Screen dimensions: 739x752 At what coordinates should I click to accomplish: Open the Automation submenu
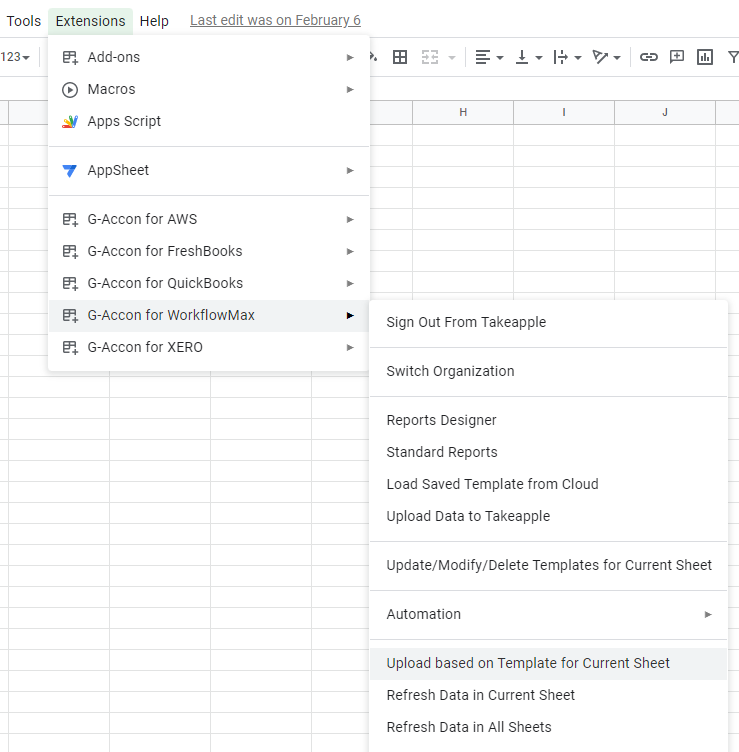(549, 614)
